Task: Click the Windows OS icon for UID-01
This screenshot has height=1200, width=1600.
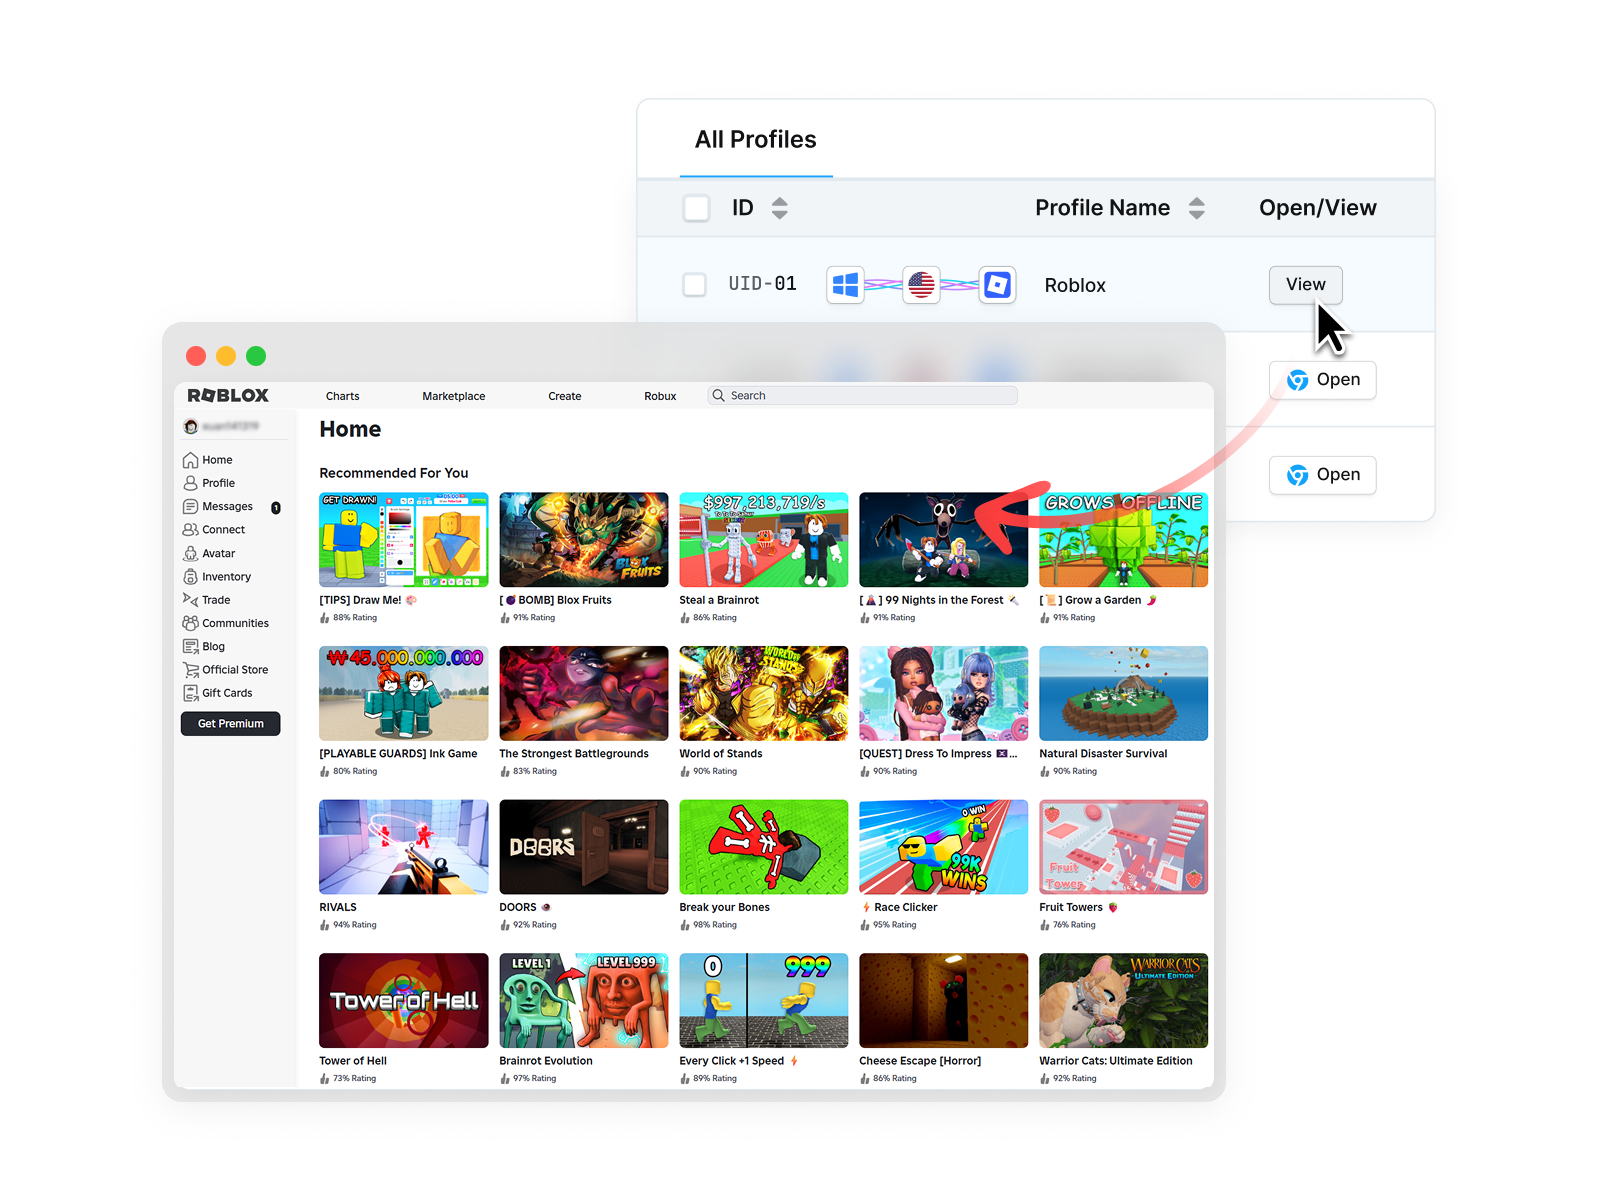Action: (x=845, y=285)
